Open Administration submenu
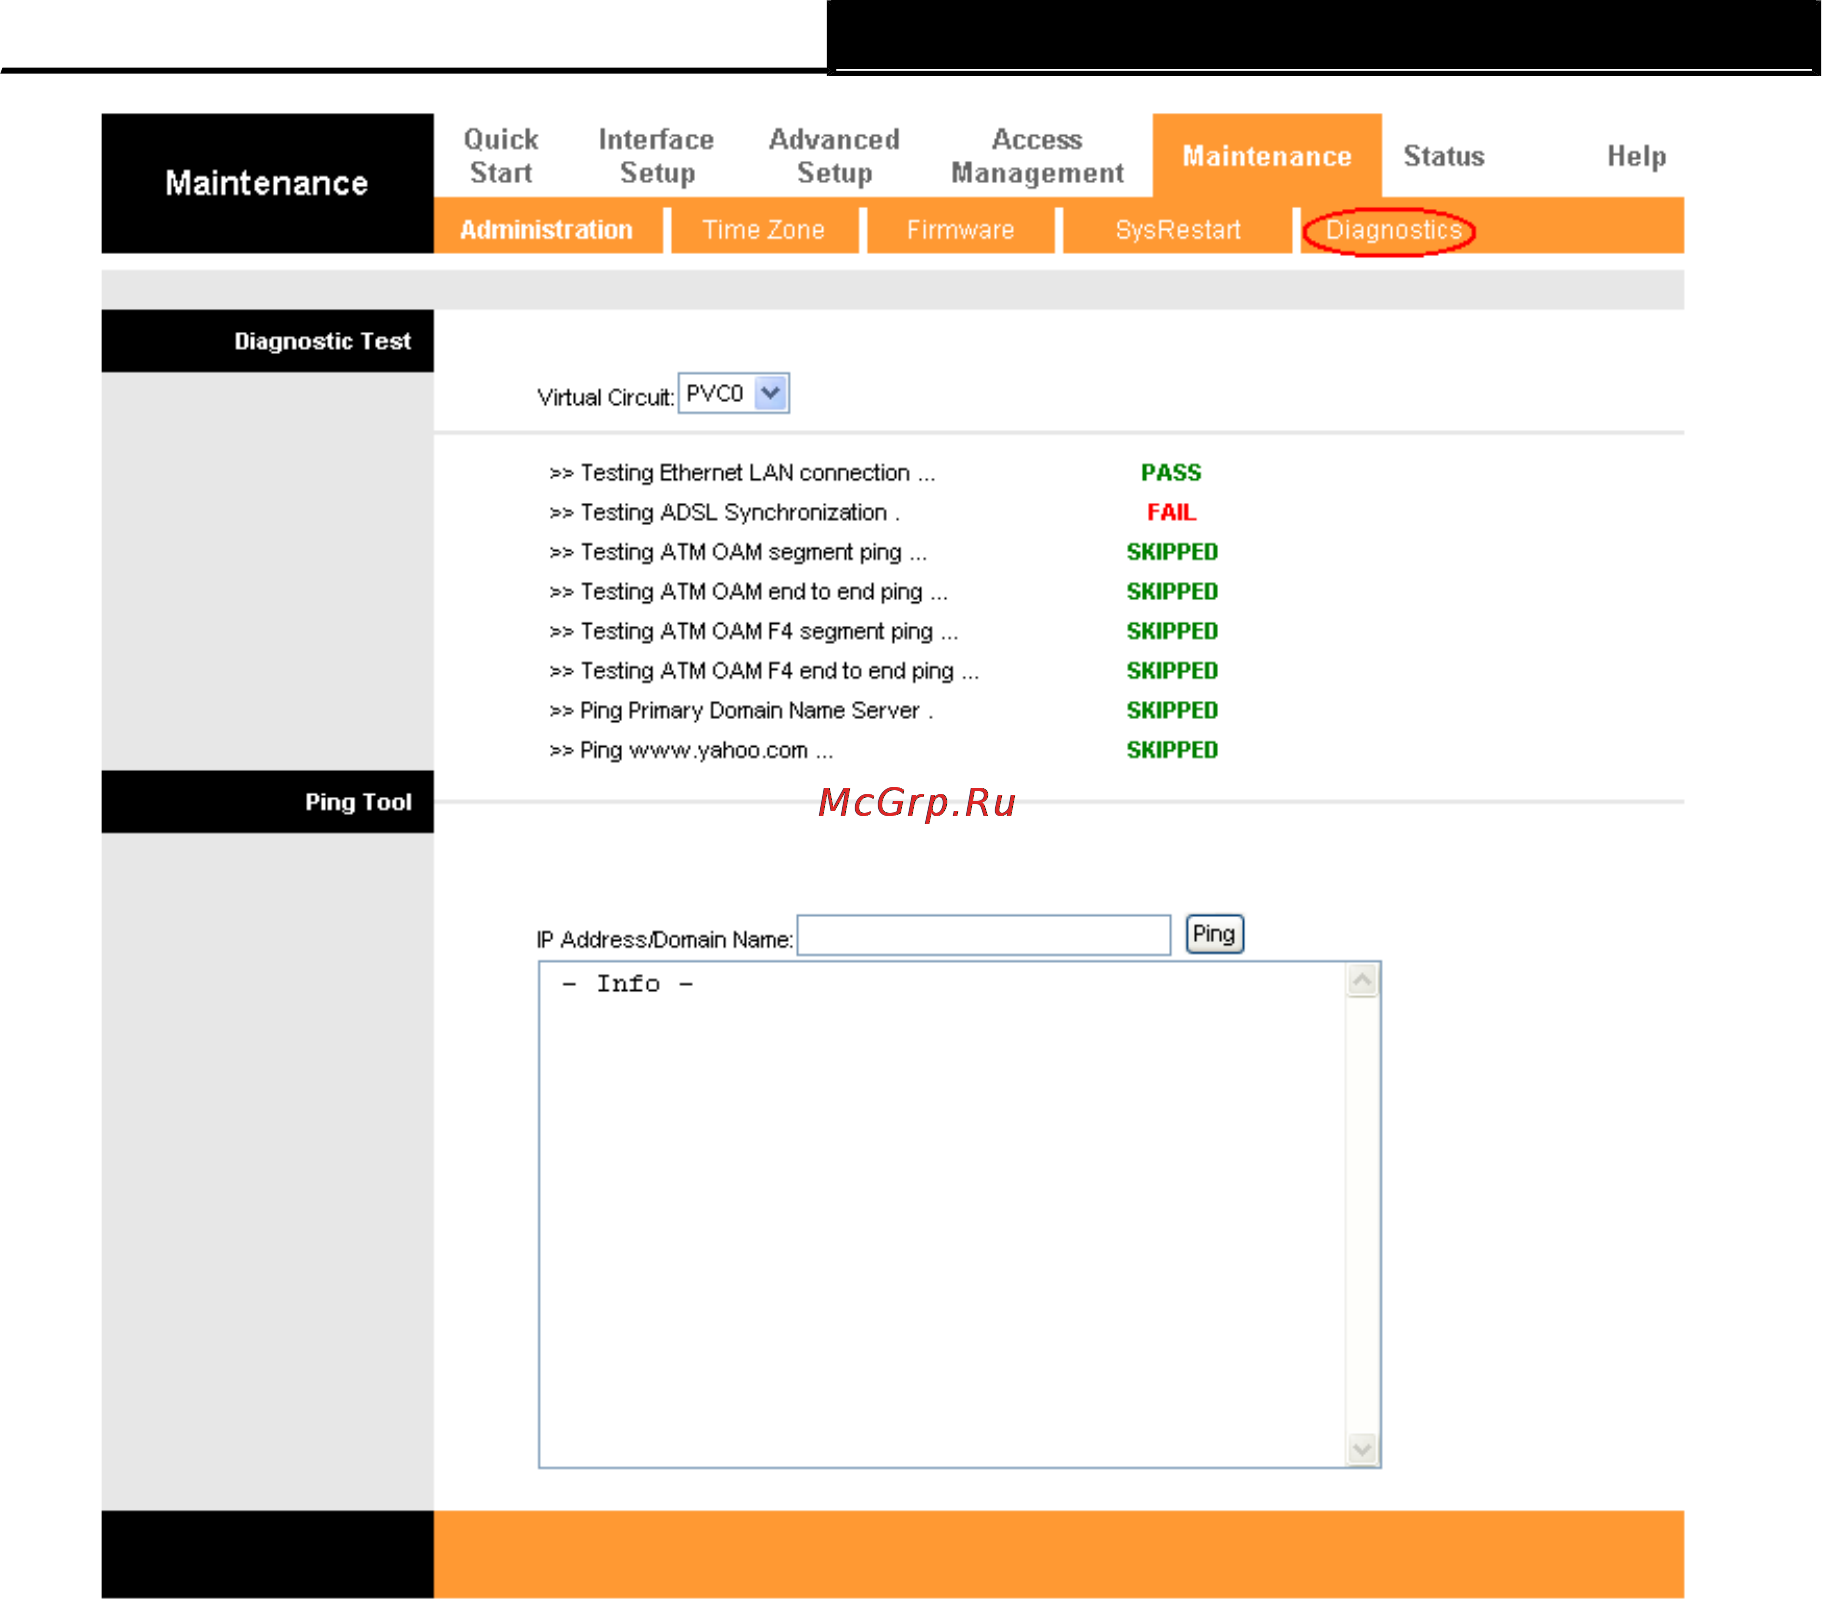 tap(546, 230)
